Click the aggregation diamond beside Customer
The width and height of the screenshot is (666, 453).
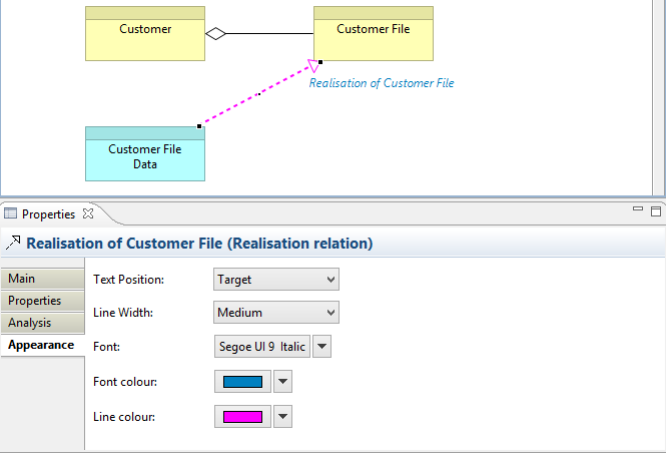tap(216, 34)
